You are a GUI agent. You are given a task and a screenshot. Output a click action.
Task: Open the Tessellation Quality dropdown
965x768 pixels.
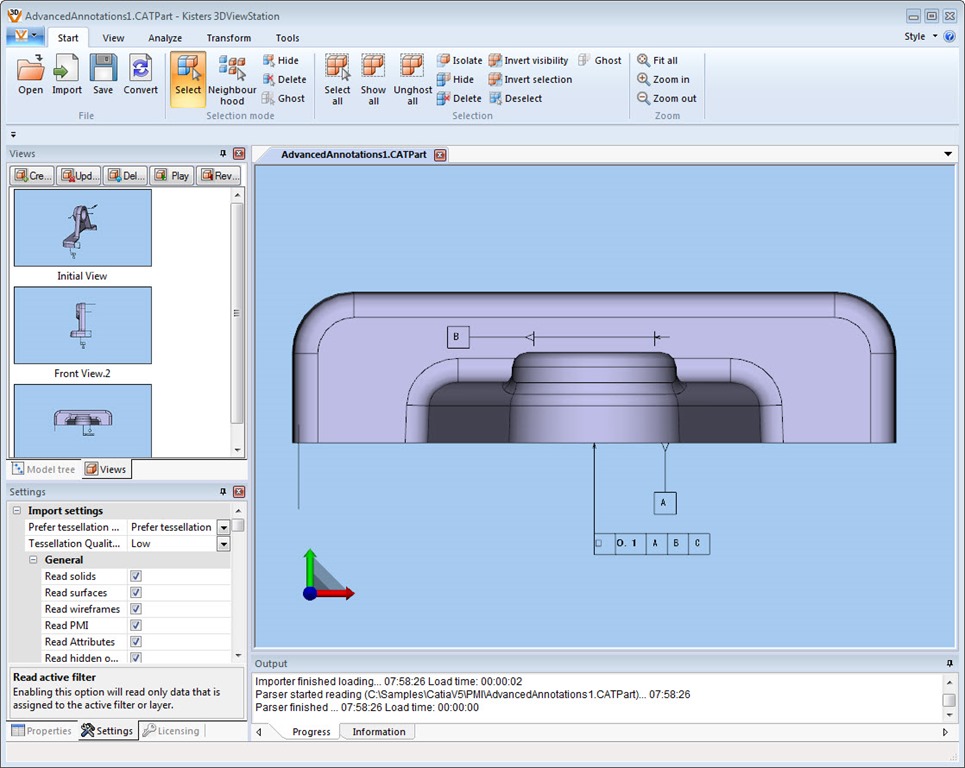(x=223, y=544)
